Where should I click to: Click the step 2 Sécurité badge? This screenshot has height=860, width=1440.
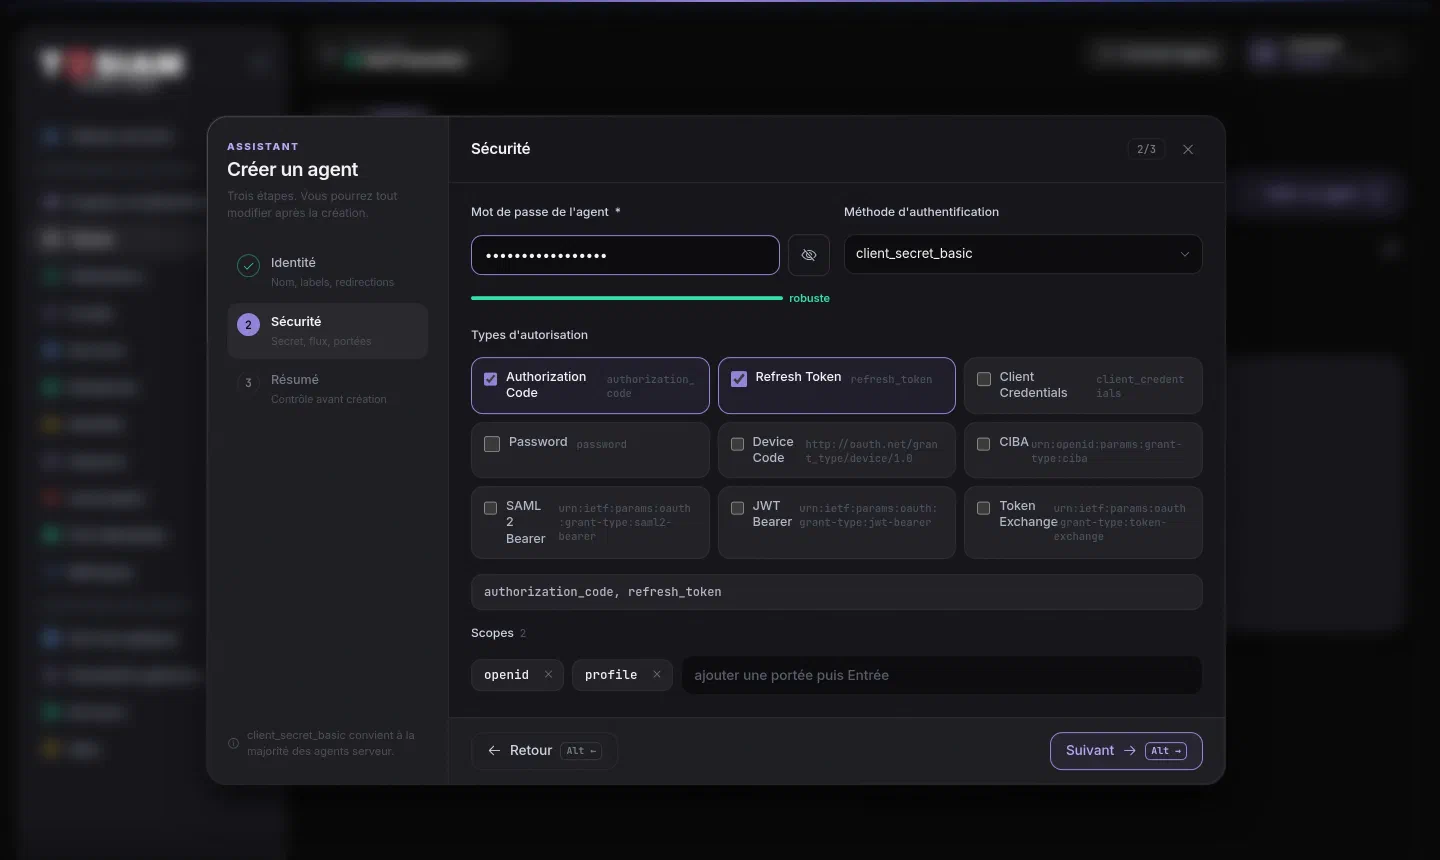coord(248,325)
